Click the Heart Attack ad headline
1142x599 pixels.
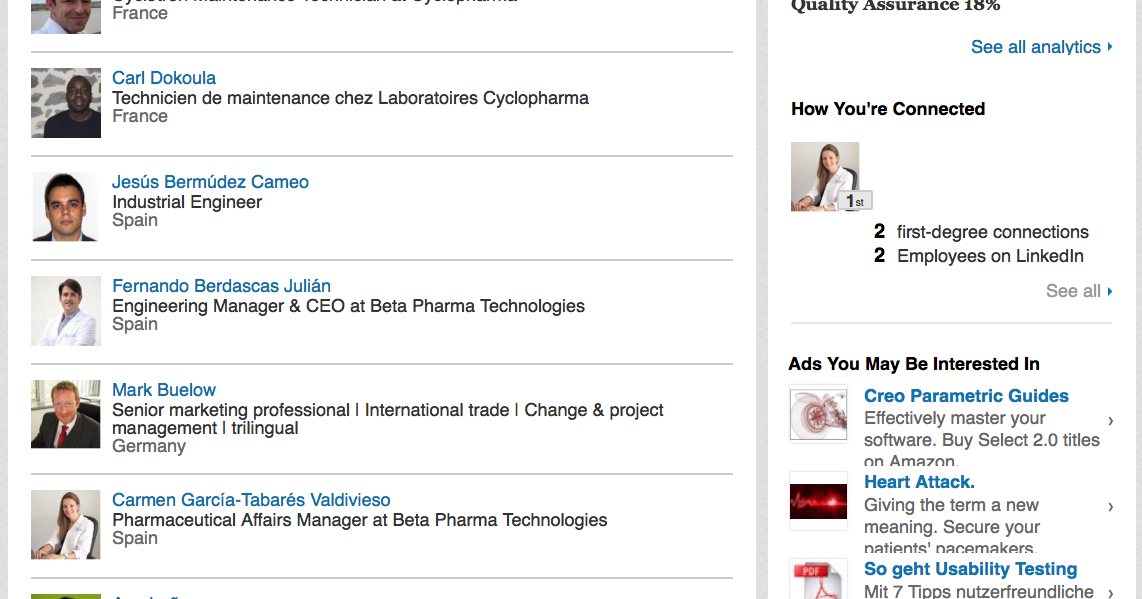coord(918,482)
